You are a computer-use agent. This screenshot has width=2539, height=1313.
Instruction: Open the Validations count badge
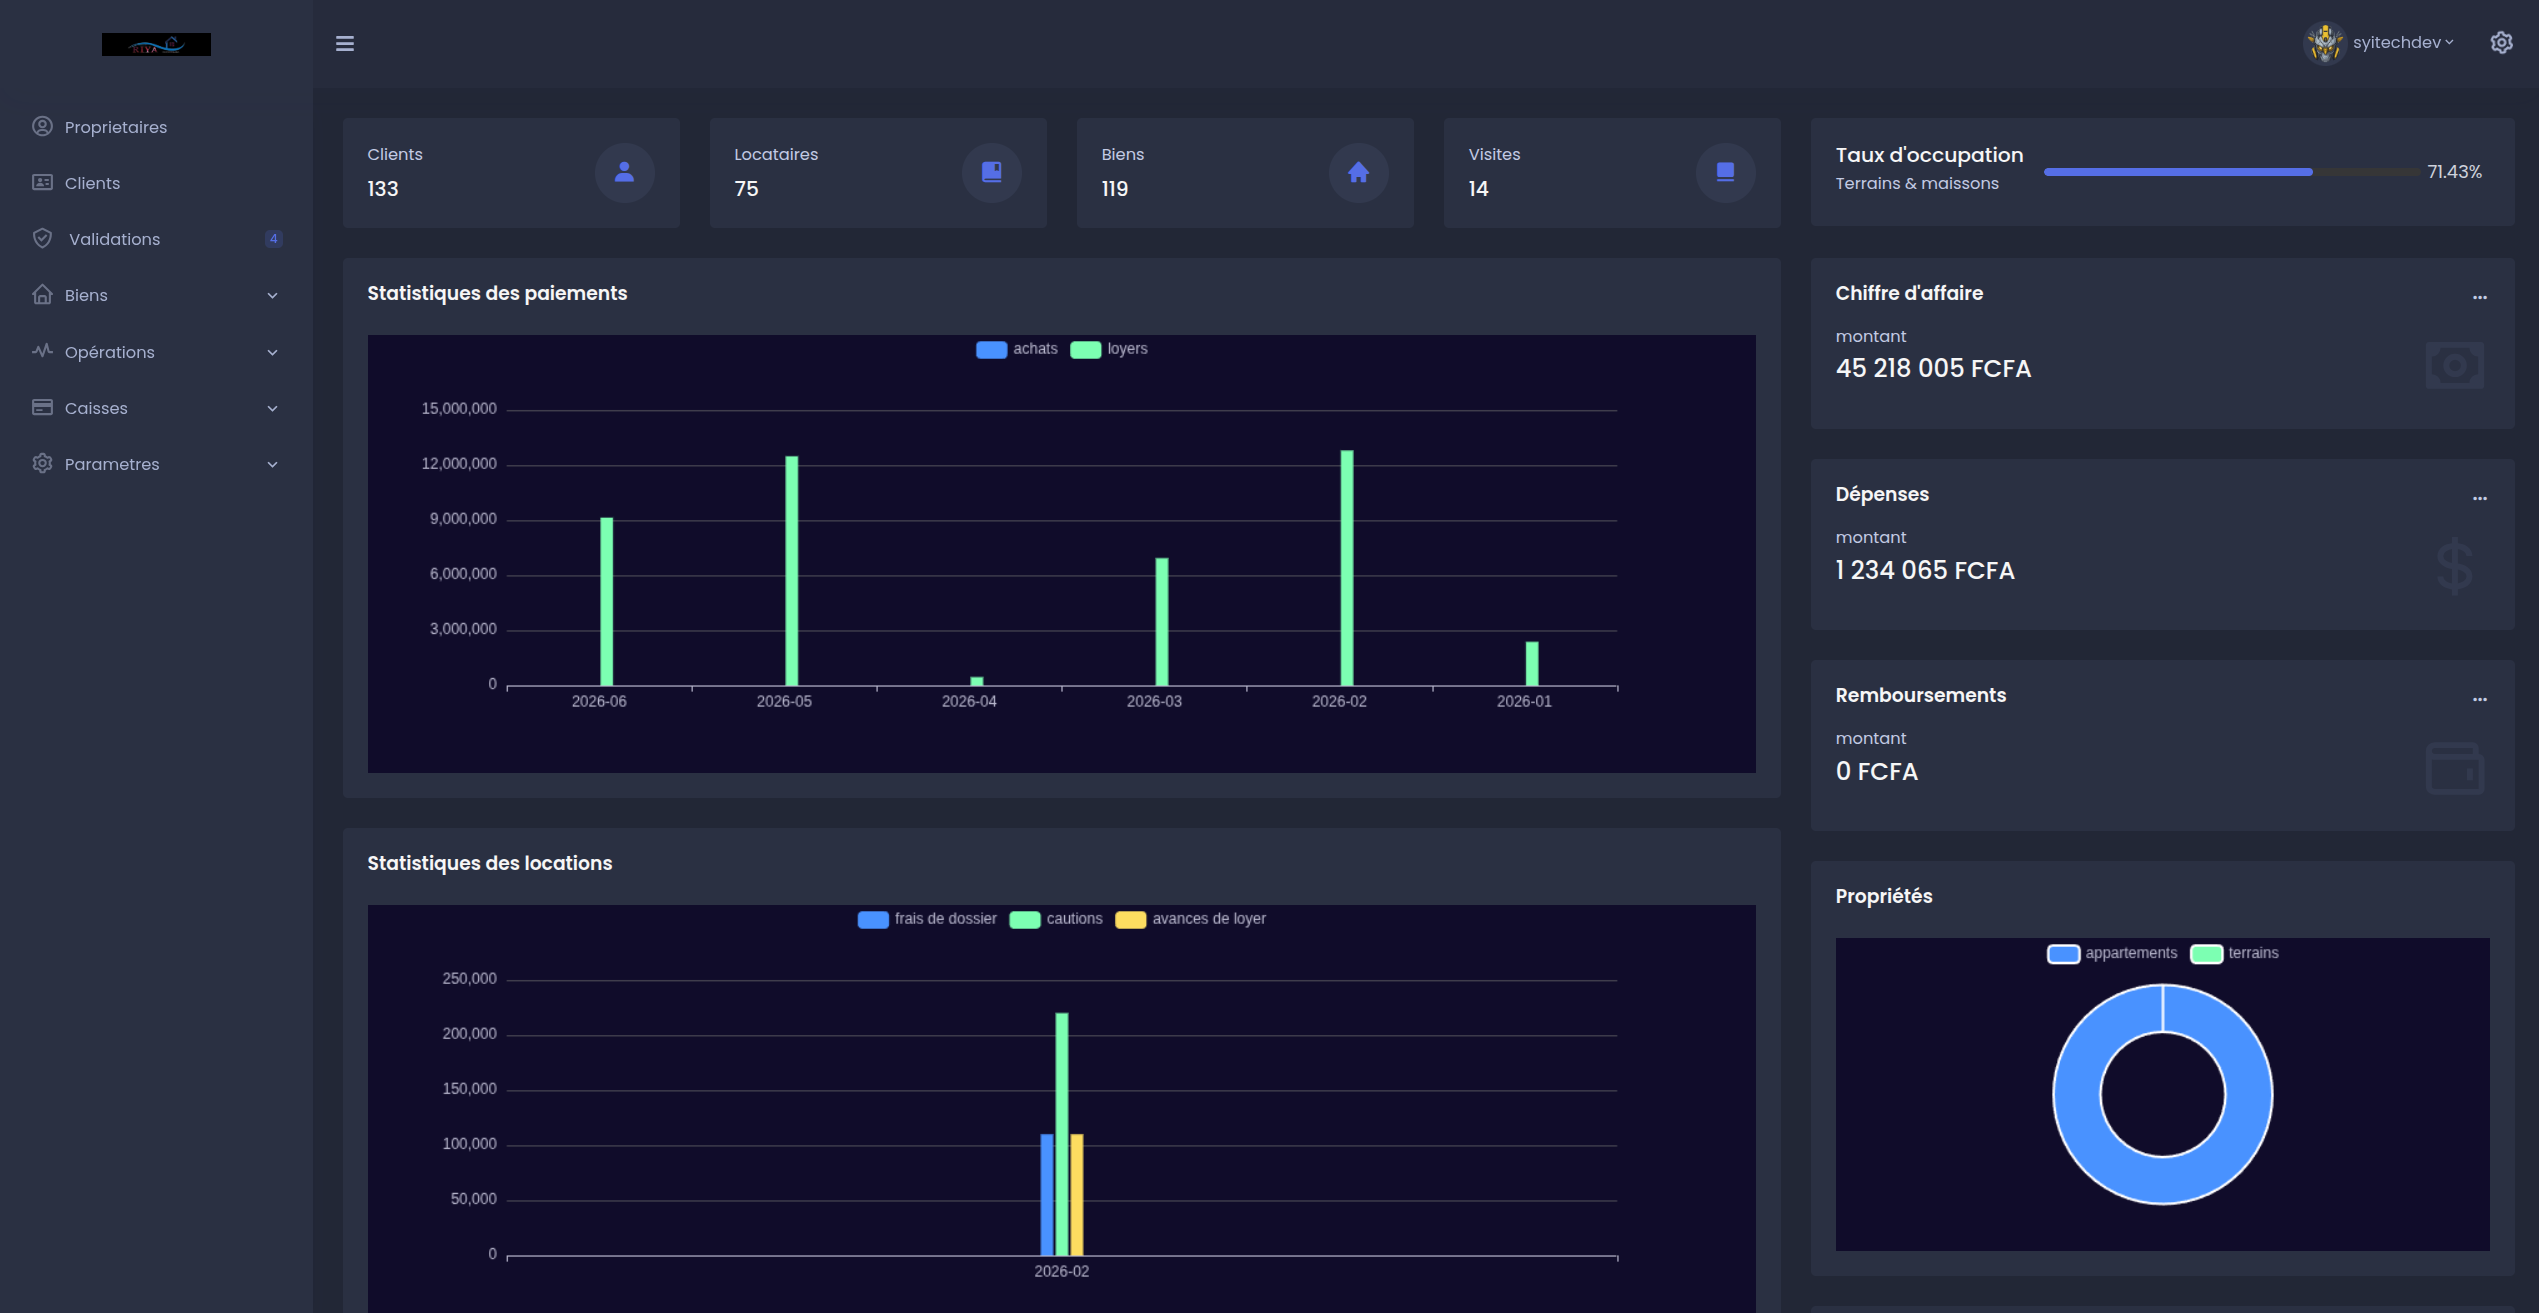tap(273, 239)
